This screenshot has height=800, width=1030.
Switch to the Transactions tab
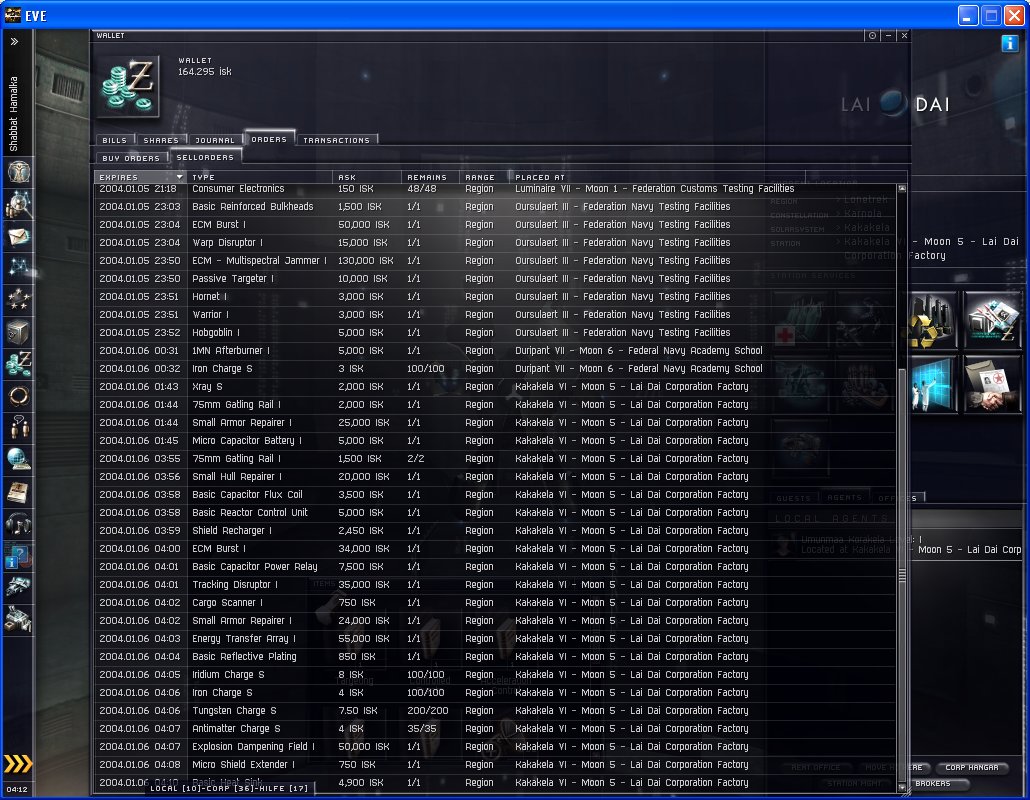[336, 140]
